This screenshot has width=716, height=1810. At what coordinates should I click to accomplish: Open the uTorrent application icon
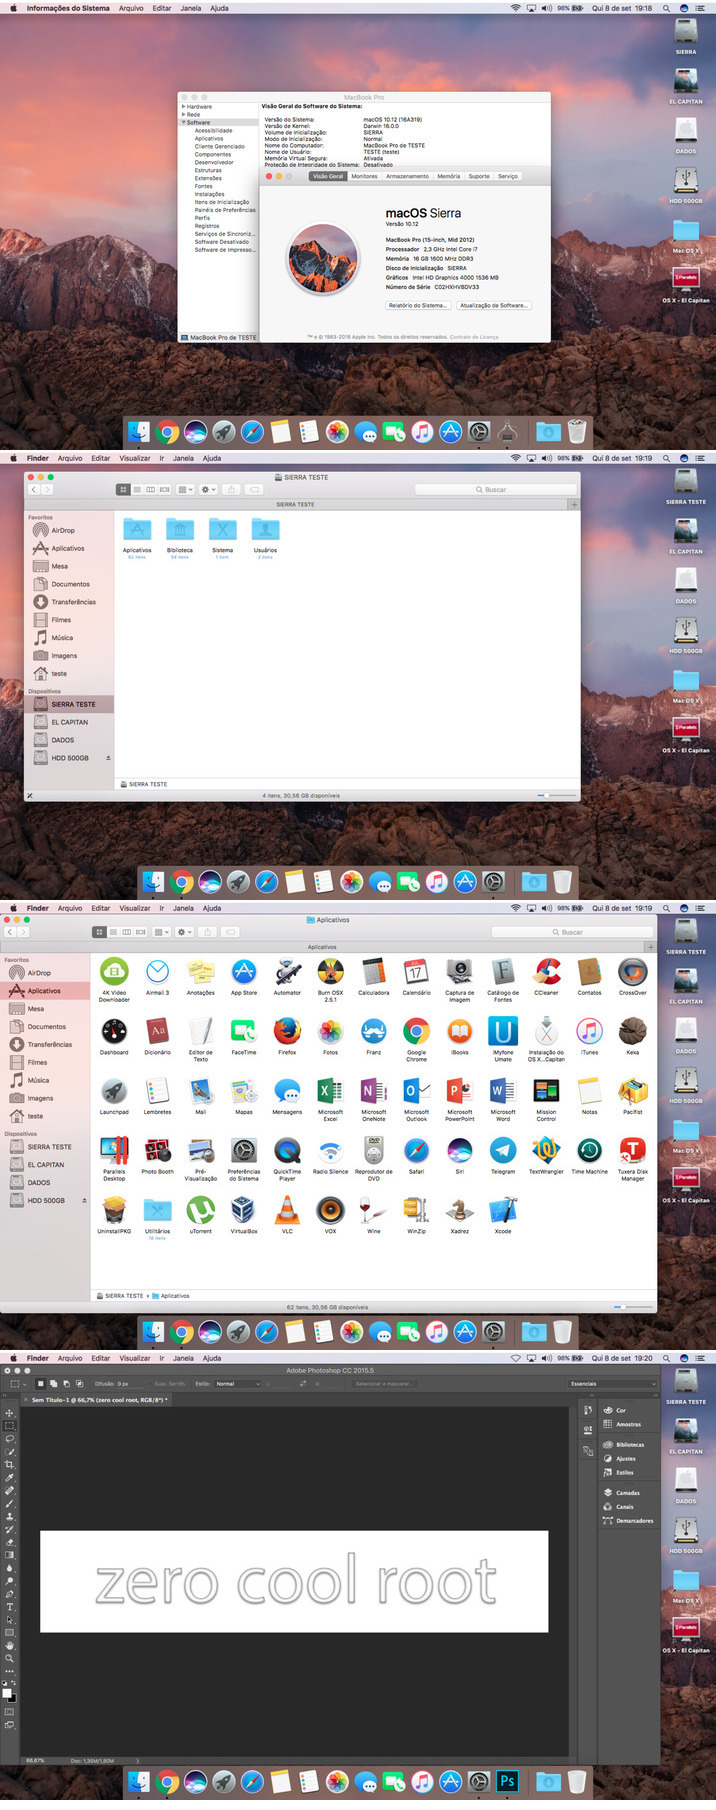[200, 1211]
